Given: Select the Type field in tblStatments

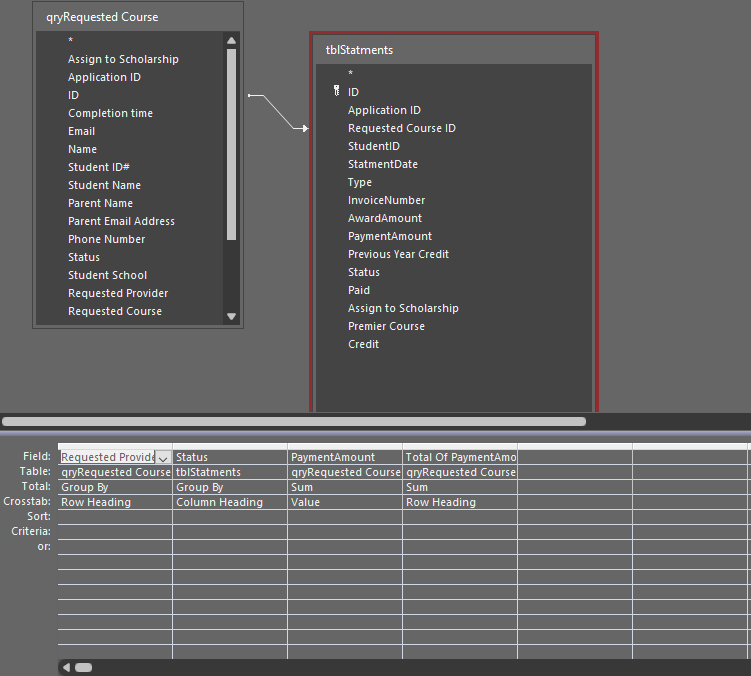Looking at the screenshot, I should [360, 183].
